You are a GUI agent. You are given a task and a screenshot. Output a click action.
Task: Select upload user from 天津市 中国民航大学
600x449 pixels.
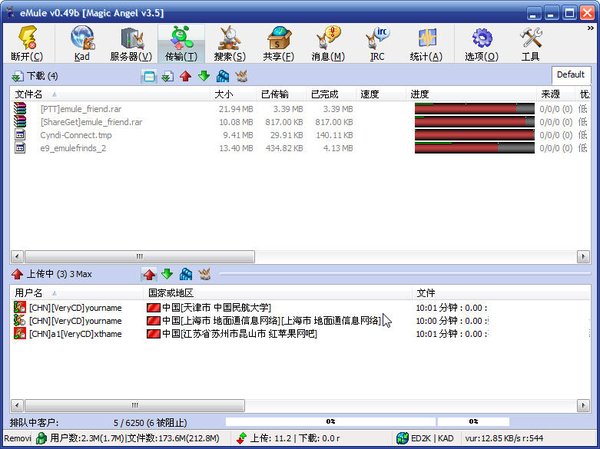click(x=300, y=308)
